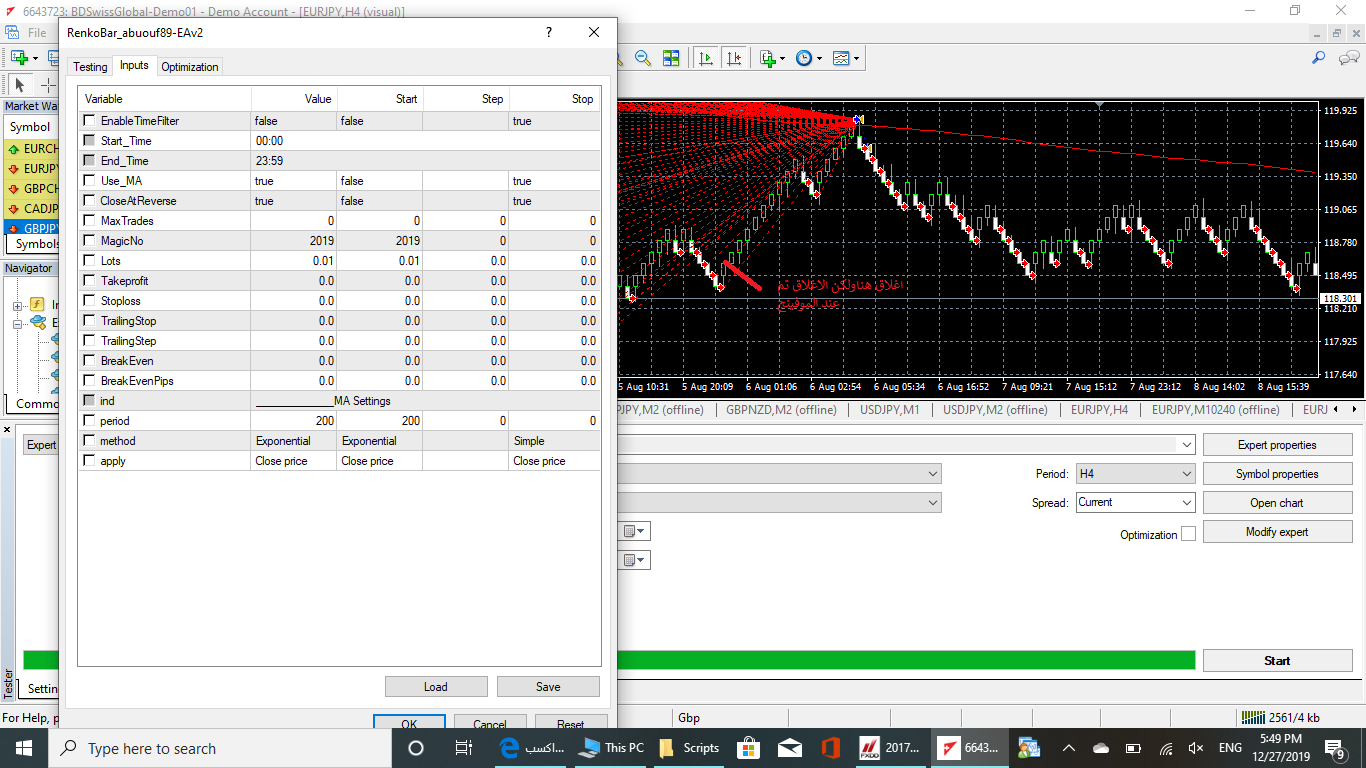Screen dimensions: 1366x768
Task: Show hidden system tray icons chevron
Action: pos(1068,748)
